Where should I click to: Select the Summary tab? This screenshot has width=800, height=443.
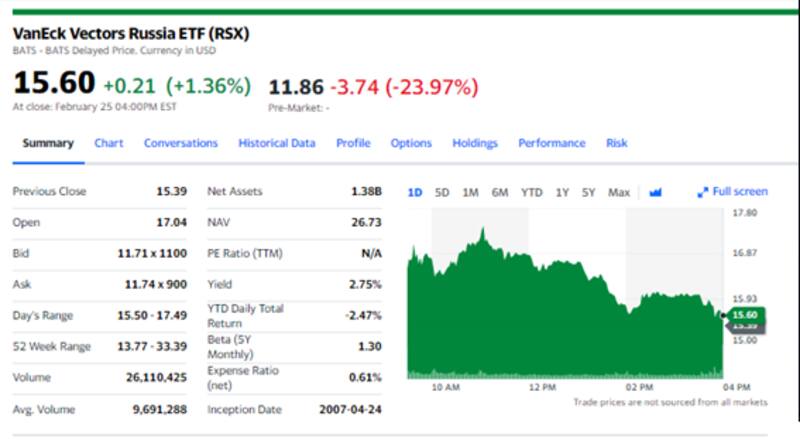pyautogui.click(x=48, y=143)
